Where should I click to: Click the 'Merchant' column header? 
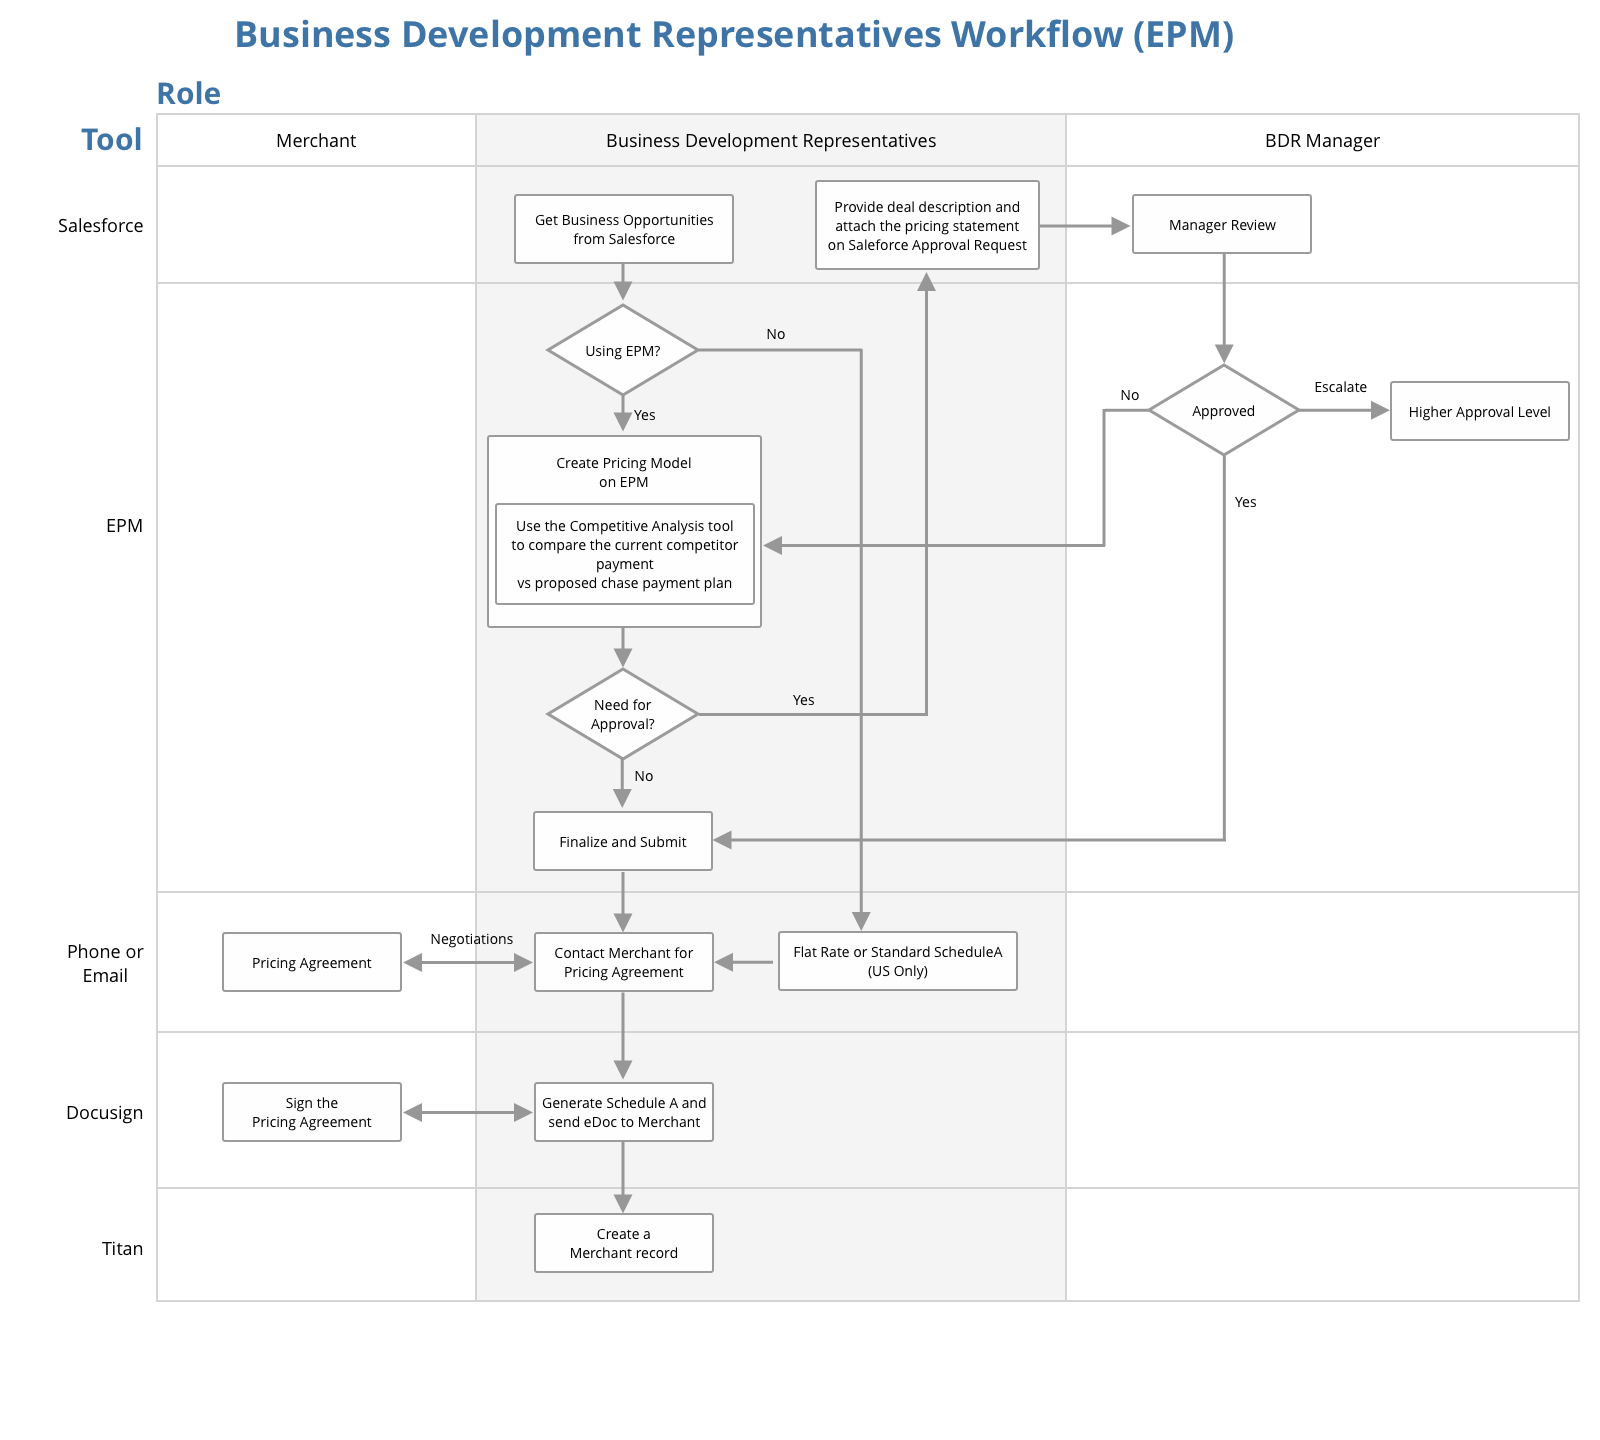coord(316,140)
